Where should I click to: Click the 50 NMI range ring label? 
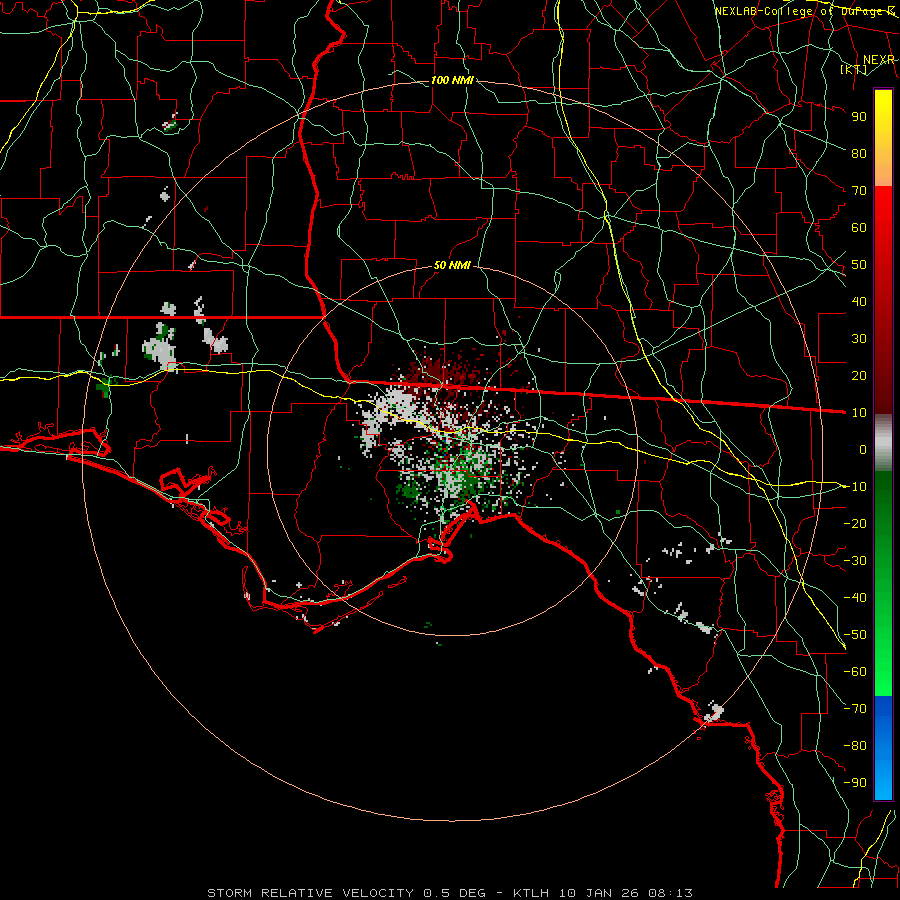click(452, 265)
